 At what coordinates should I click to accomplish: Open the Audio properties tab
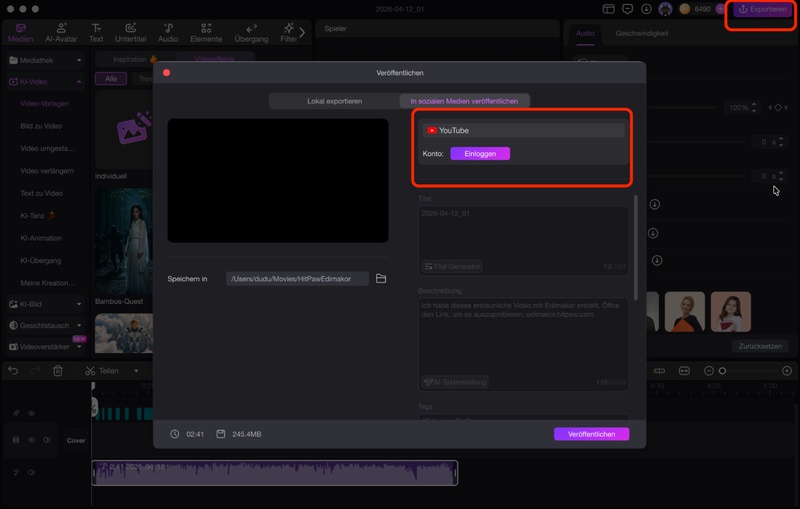(585, 33)
